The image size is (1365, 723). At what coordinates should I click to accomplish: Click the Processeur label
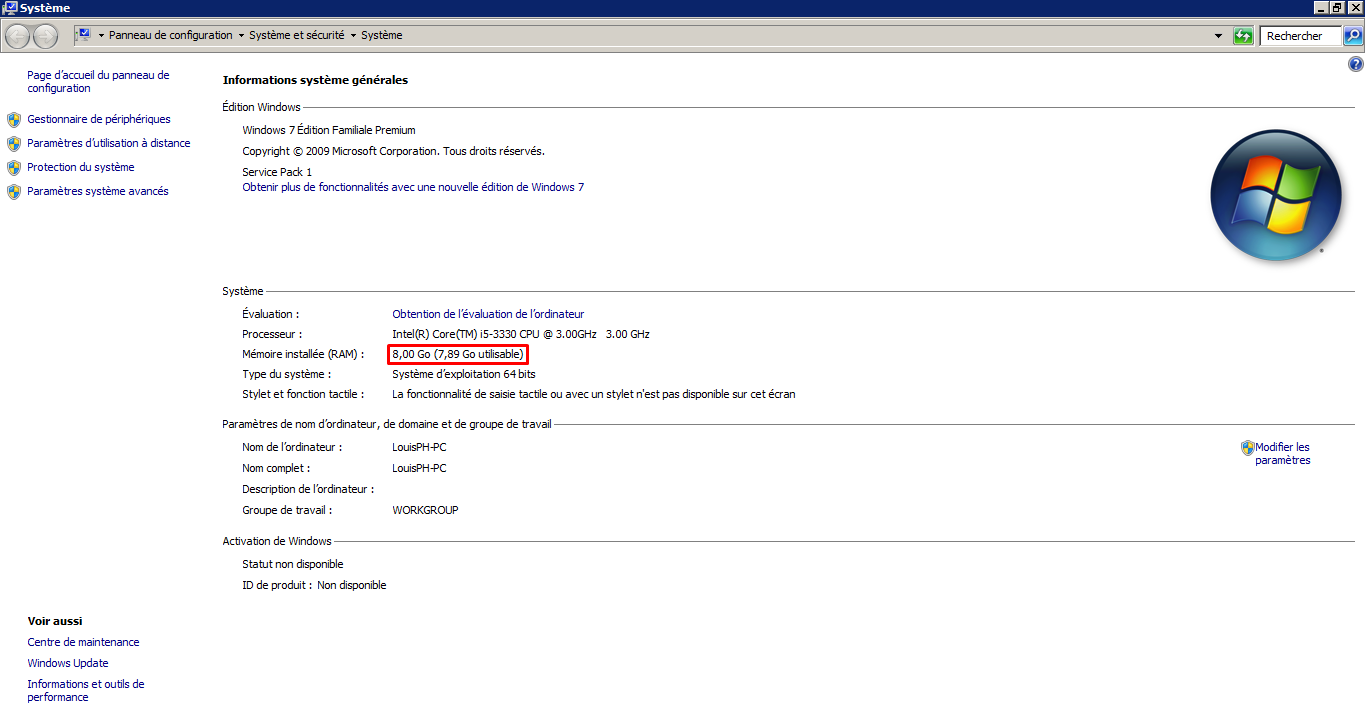pos(272,334)
